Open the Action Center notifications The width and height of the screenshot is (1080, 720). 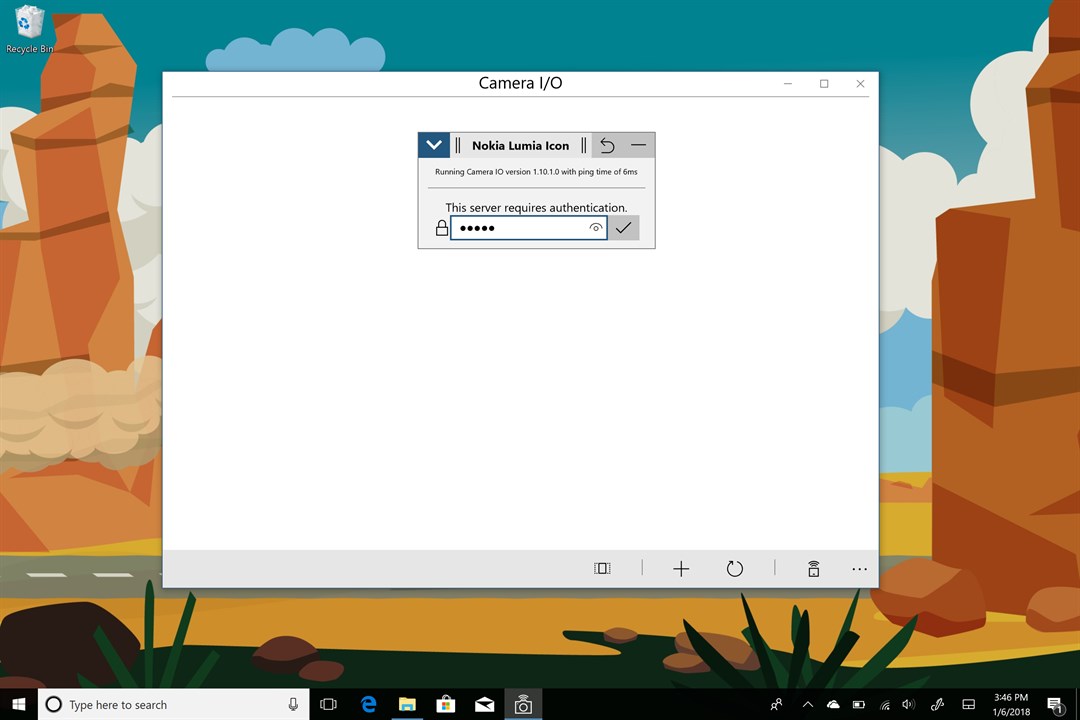[x=1055, y=704]
